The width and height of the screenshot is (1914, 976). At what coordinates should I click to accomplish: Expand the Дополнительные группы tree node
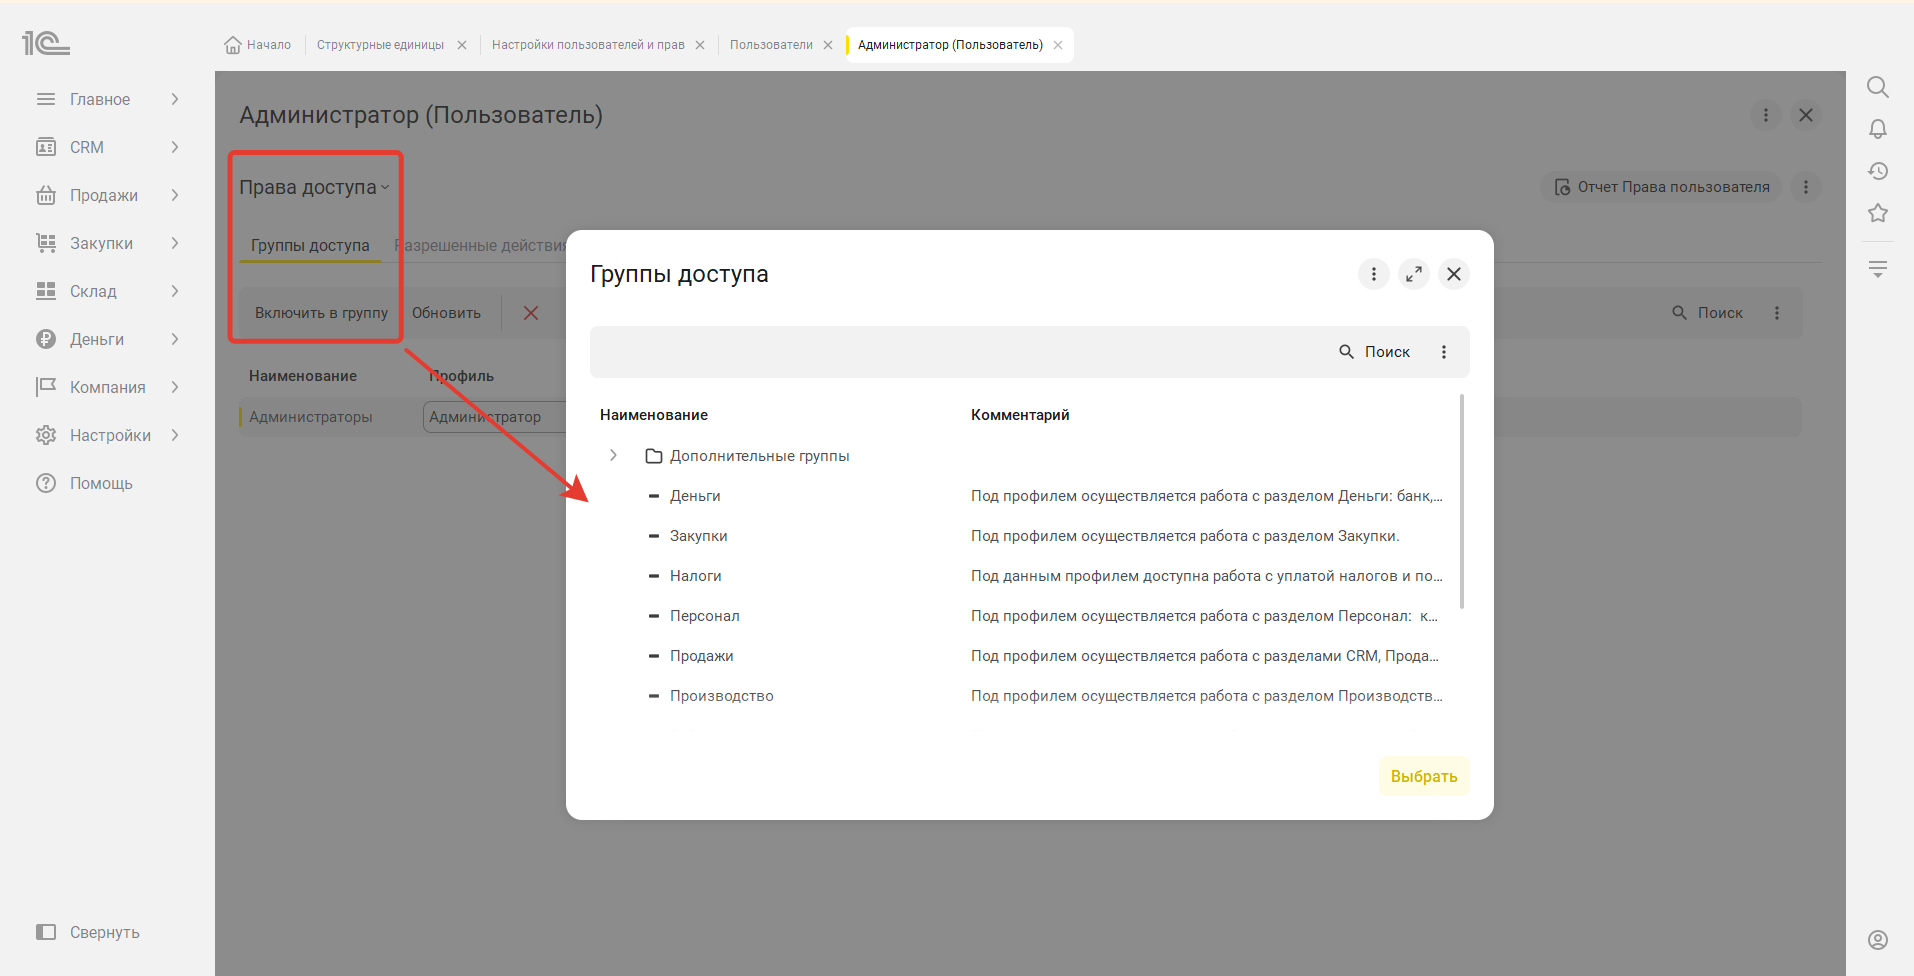click(x=613, y=455)
